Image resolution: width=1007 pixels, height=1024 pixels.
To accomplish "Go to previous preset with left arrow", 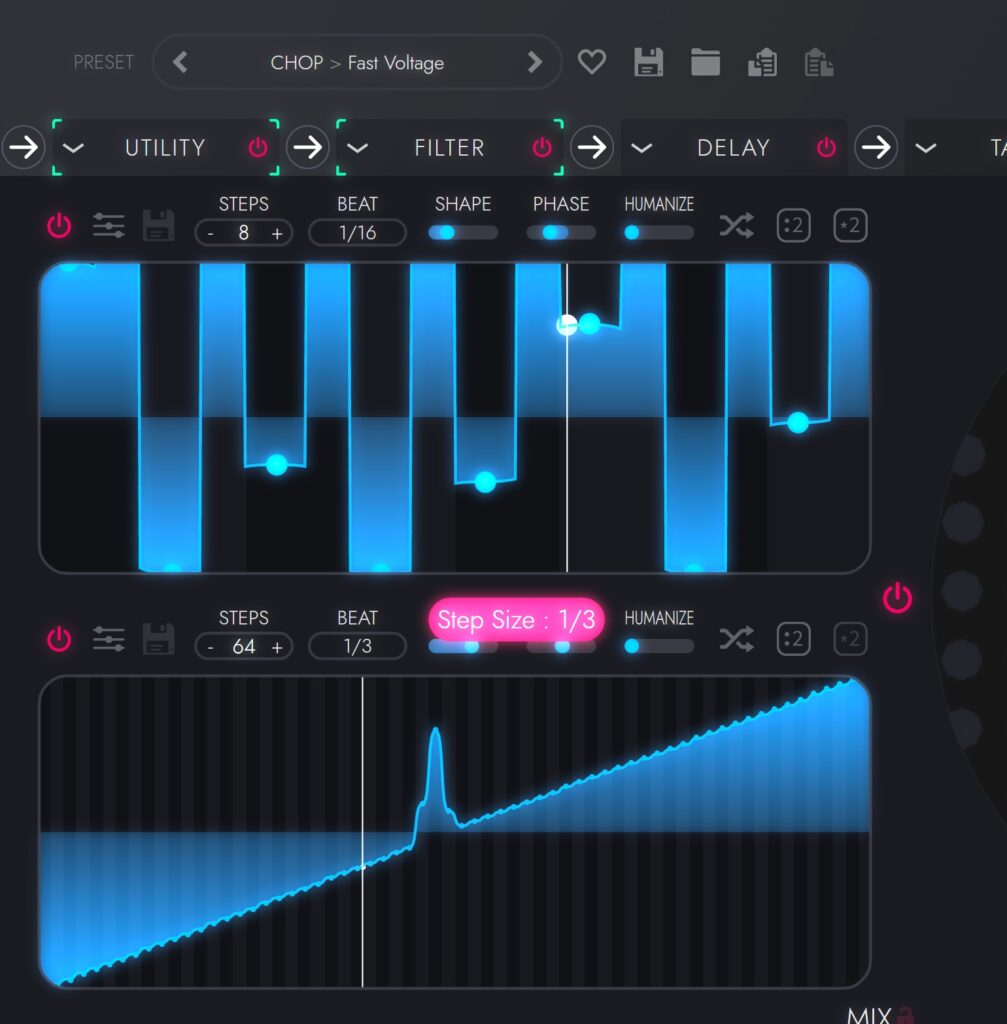I will tap(180, 63).
